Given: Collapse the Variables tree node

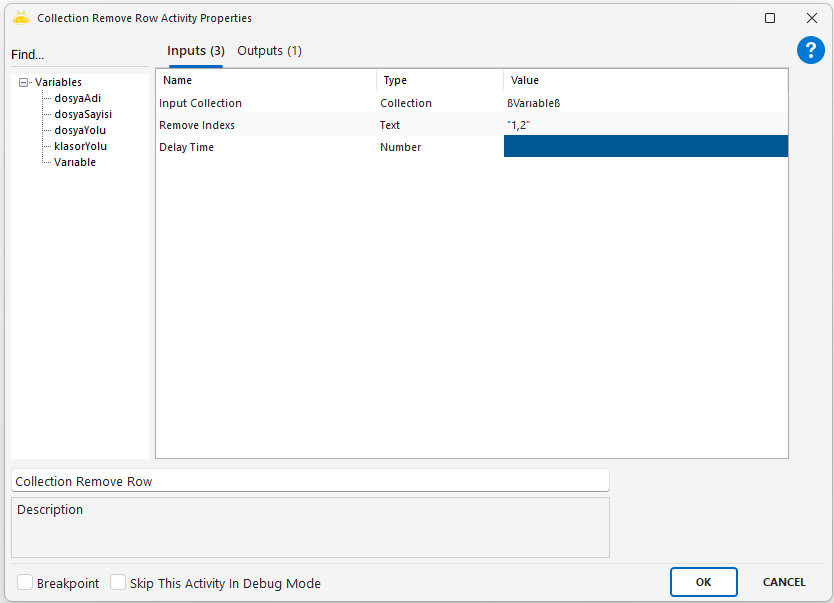Looking at the screenshot, I should [24, 83].
